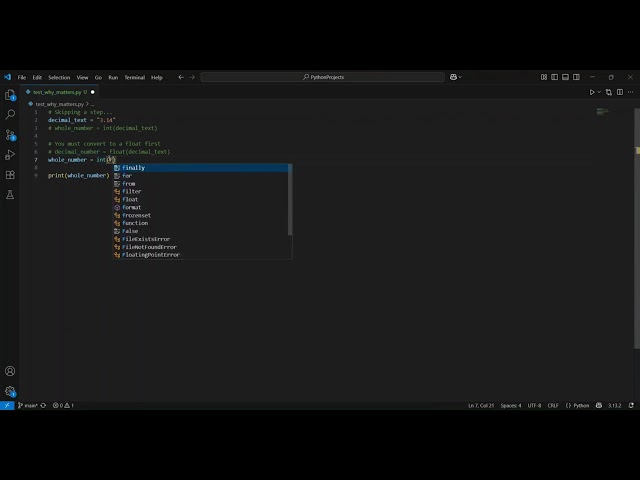Choose 'for' from the suggestion list

(201, 176)
